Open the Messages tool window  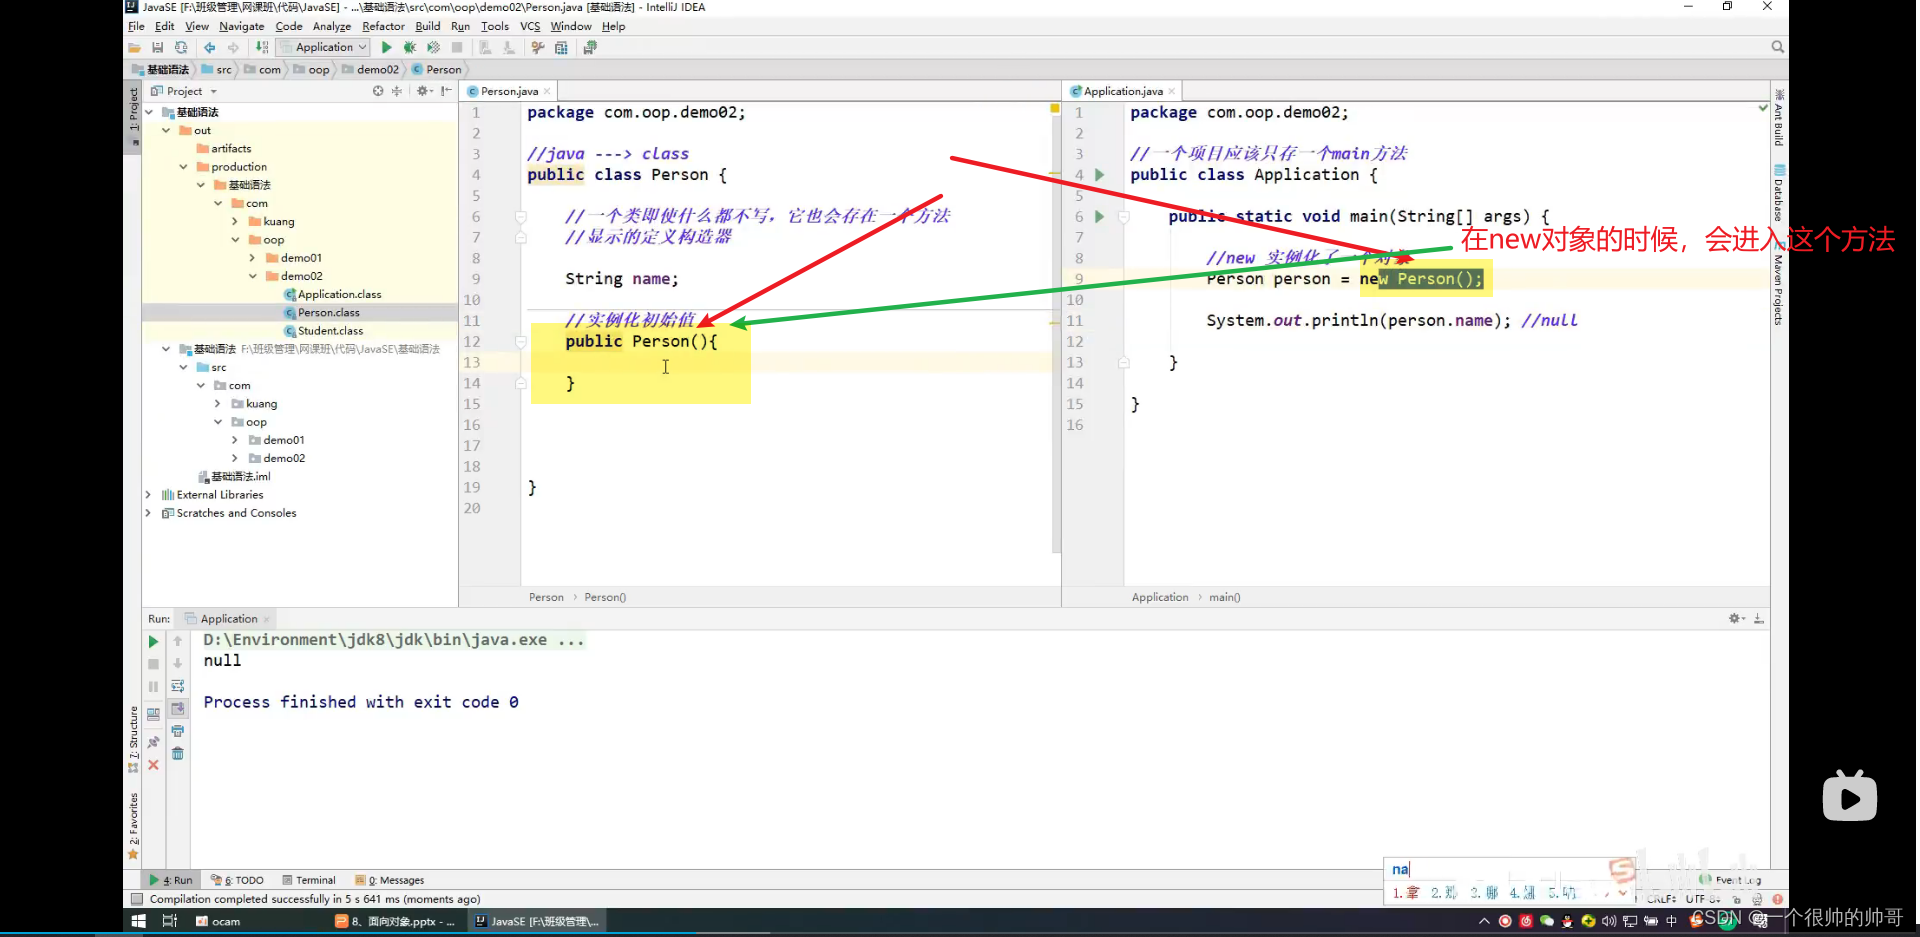[x=390, y=880]
